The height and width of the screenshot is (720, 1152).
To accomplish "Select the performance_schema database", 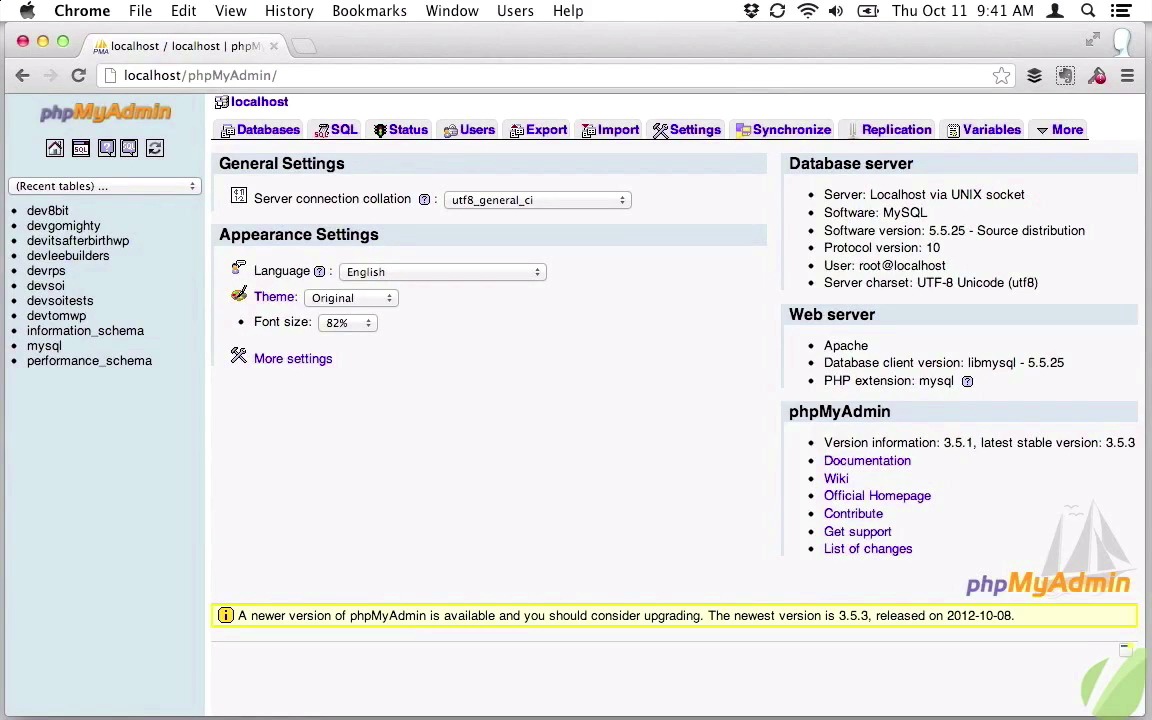I will 89,361.
